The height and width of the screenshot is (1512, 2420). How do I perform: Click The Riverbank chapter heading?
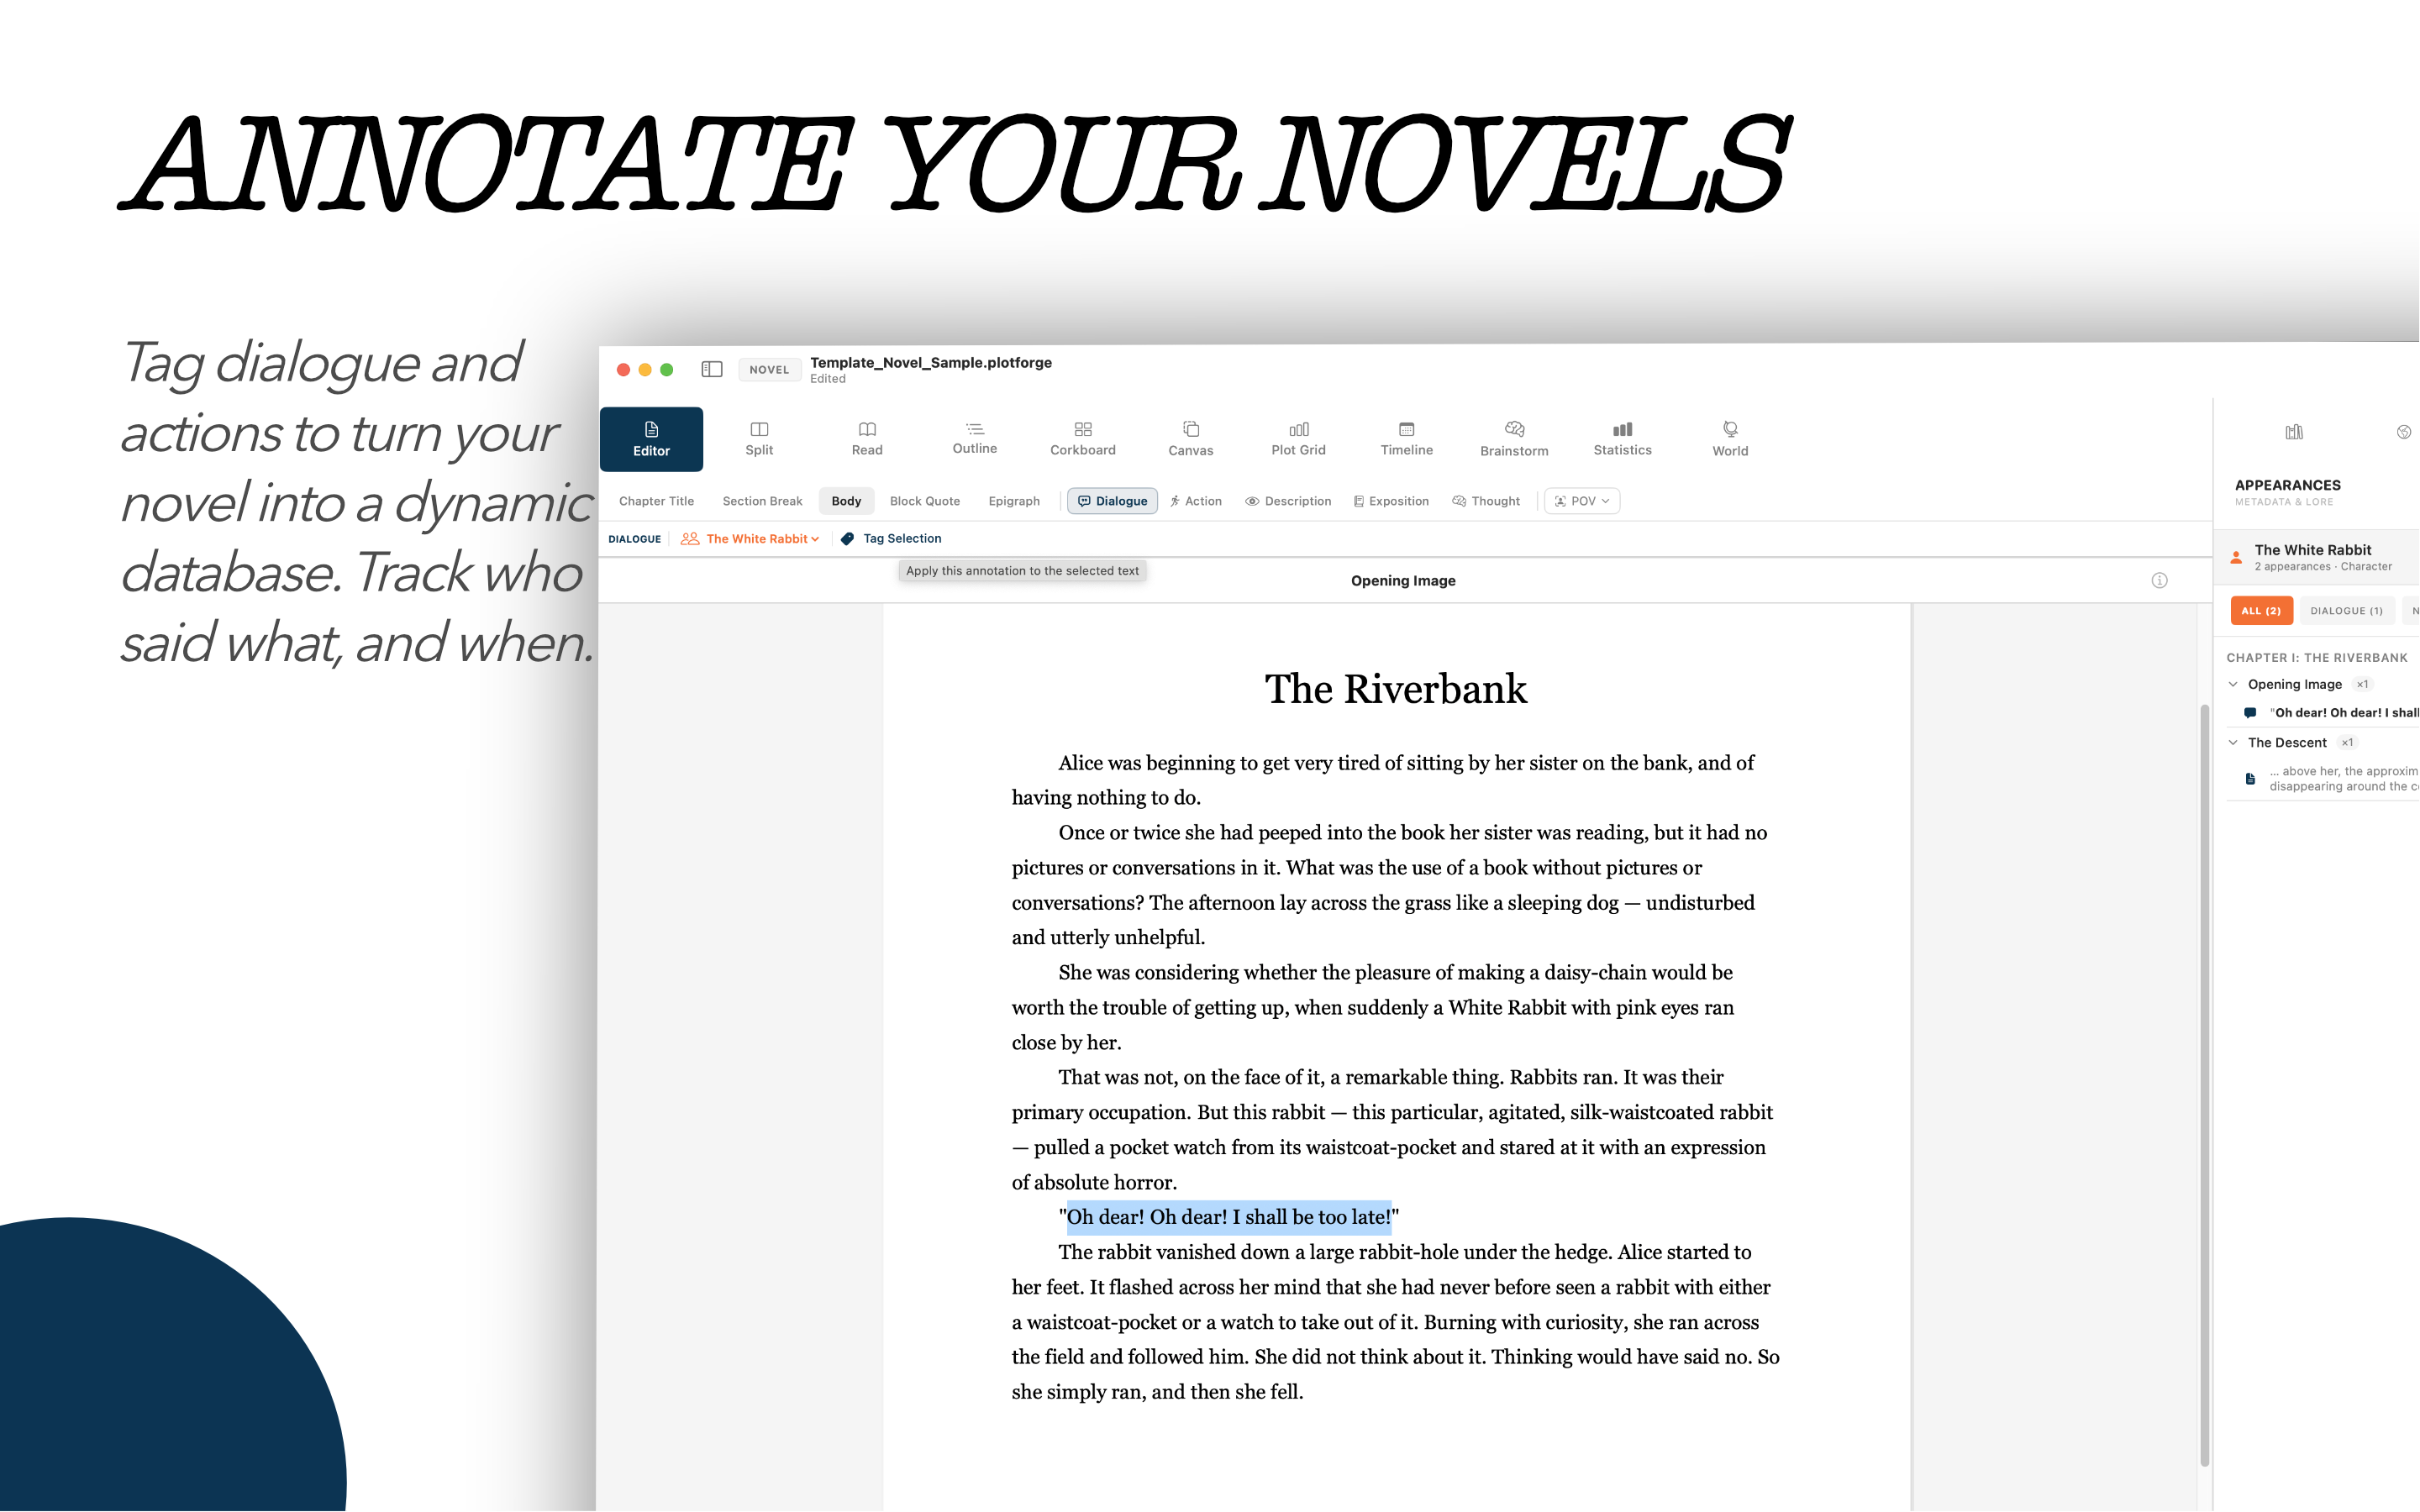[x=1396, y=689]
